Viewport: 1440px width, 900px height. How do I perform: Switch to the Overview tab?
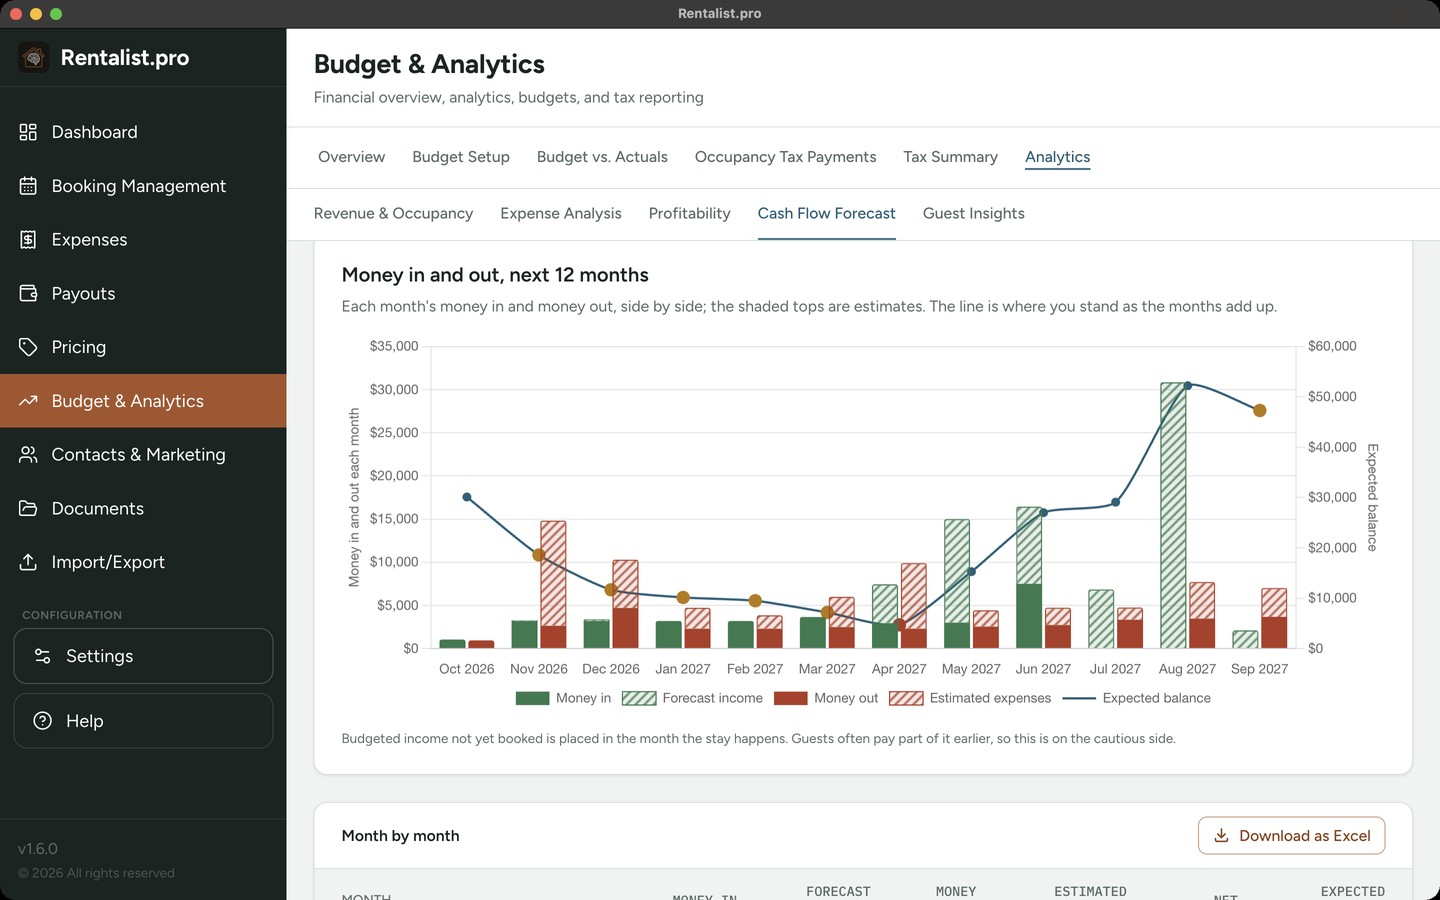(351, 157)
